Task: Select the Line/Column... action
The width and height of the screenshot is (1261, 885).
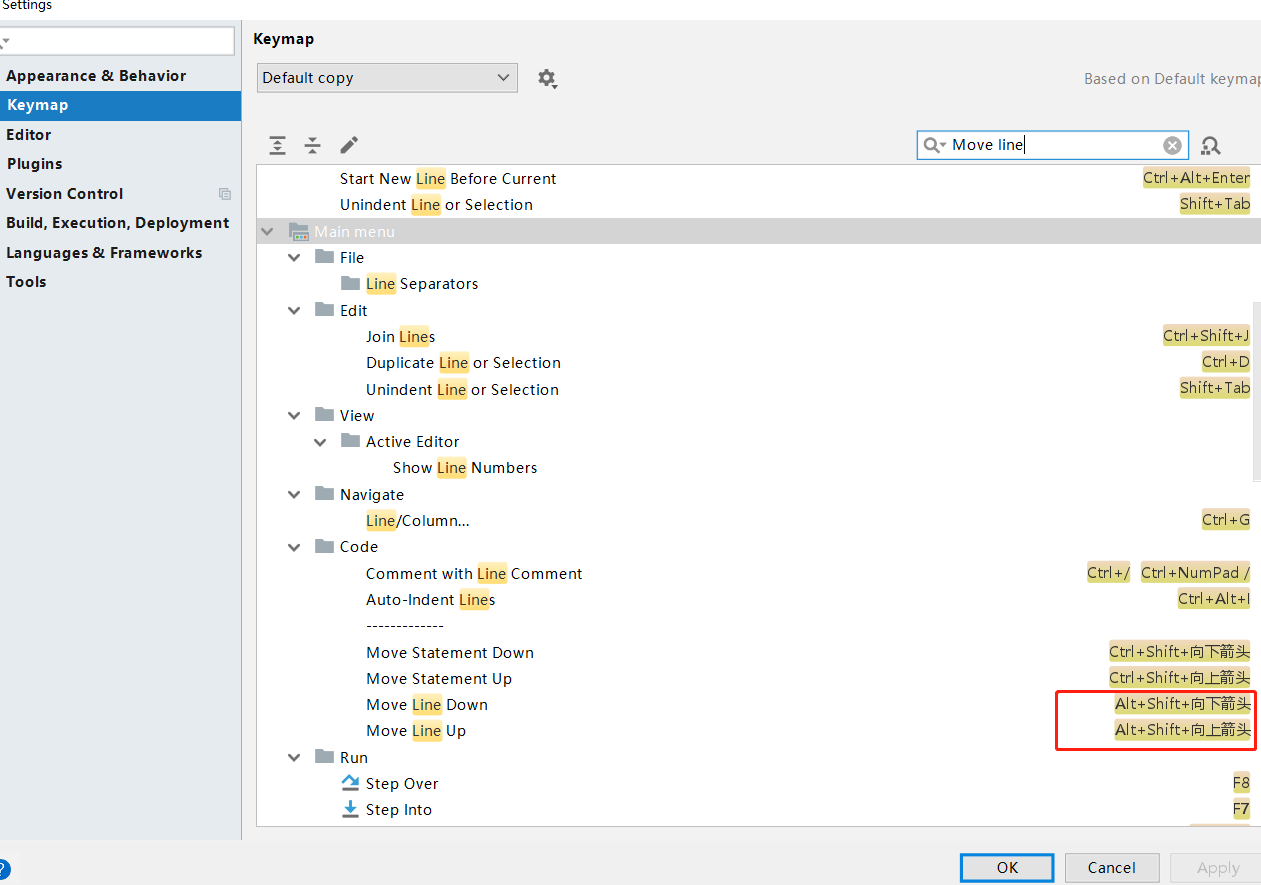Action: tap(417, 521)
